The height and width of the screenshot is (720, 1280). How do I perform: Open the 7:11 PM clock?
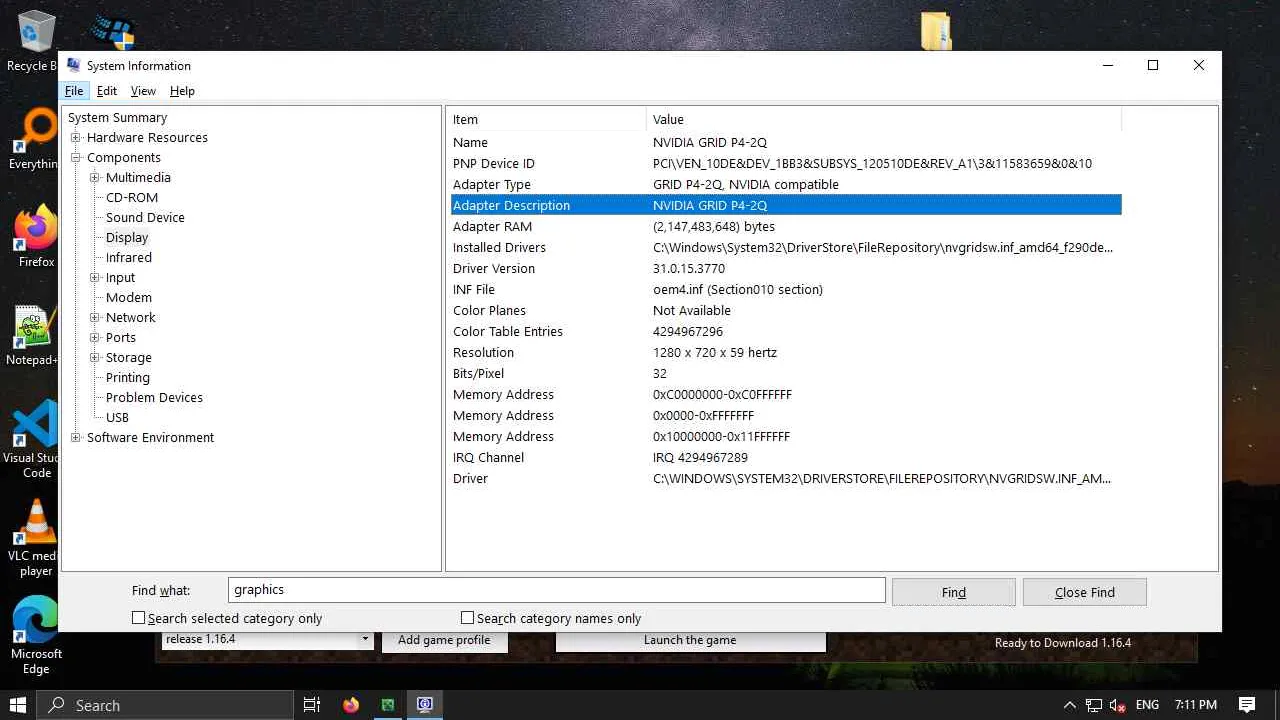tap(1196, 705)
